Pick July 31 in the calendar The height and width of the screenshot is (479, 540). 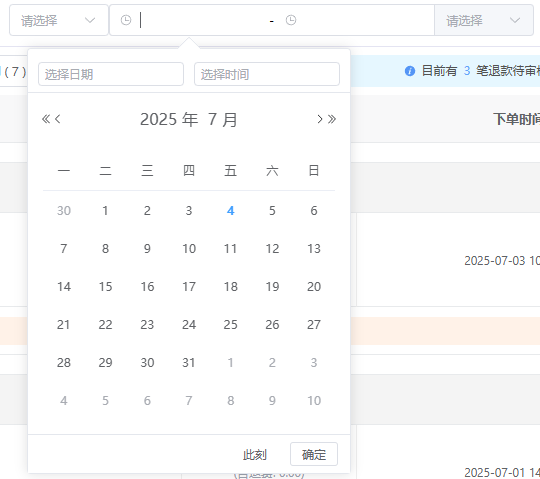point(189,363)
